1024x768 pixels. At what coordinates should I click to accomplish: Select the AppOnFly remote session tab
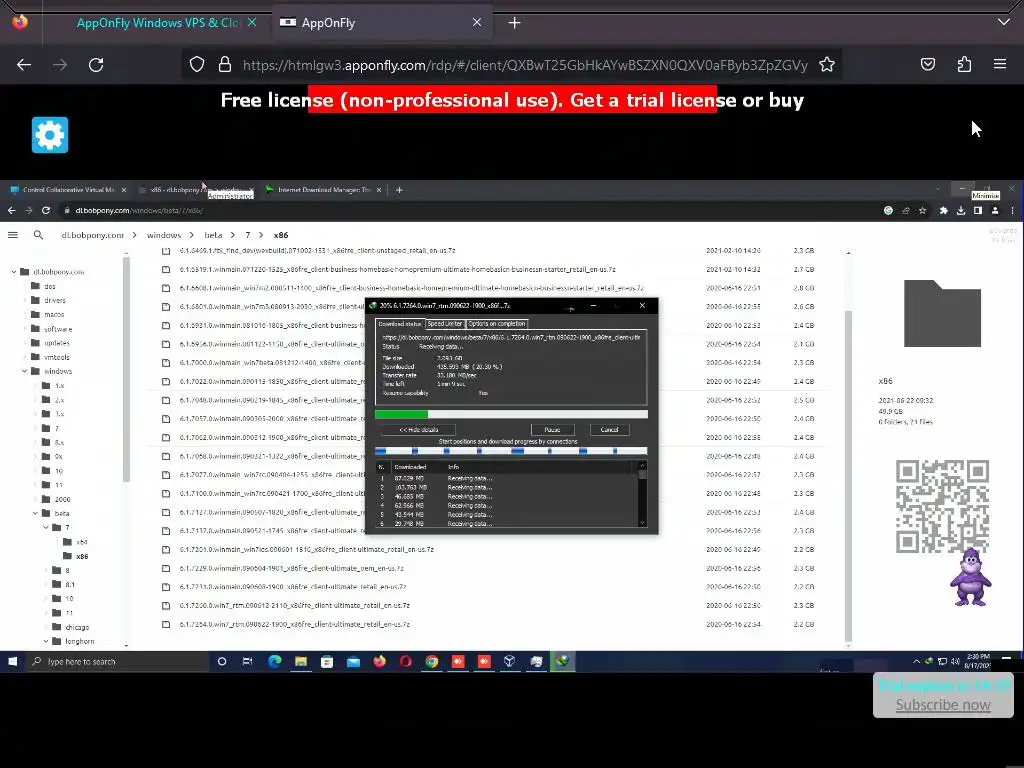coord(382,23)
